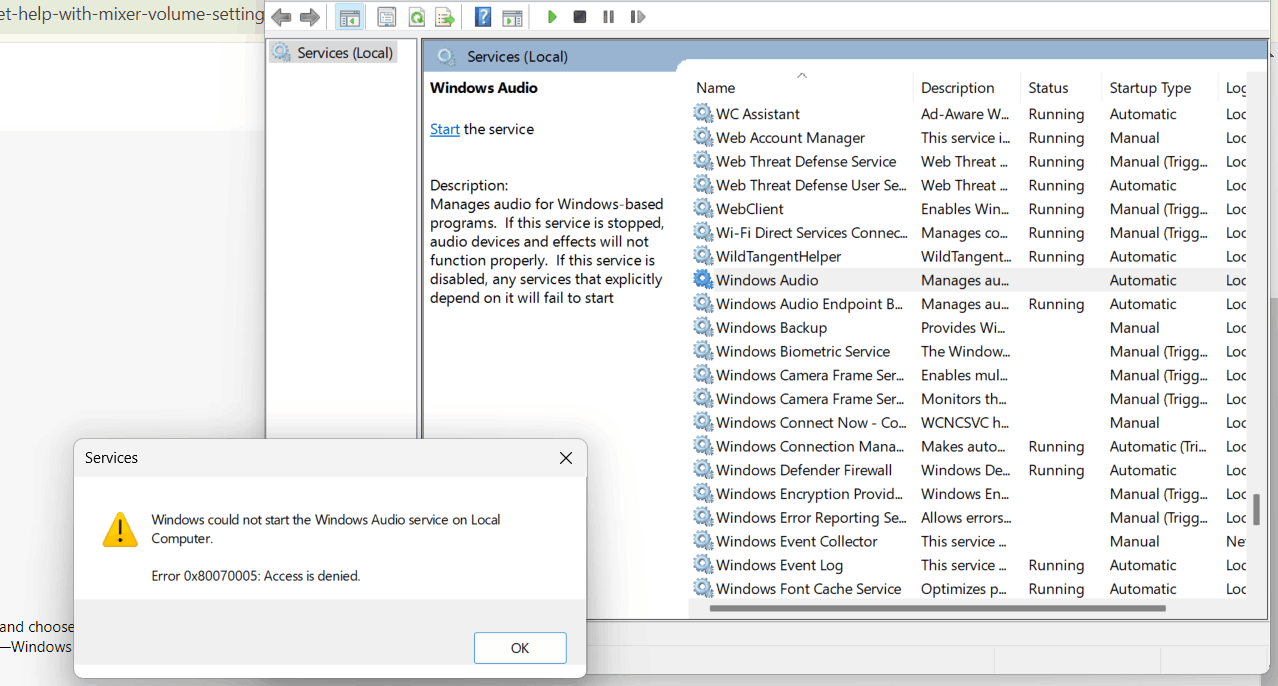
Task: Click the sort arrow above the Name column
Action: [x=801, y=75]
